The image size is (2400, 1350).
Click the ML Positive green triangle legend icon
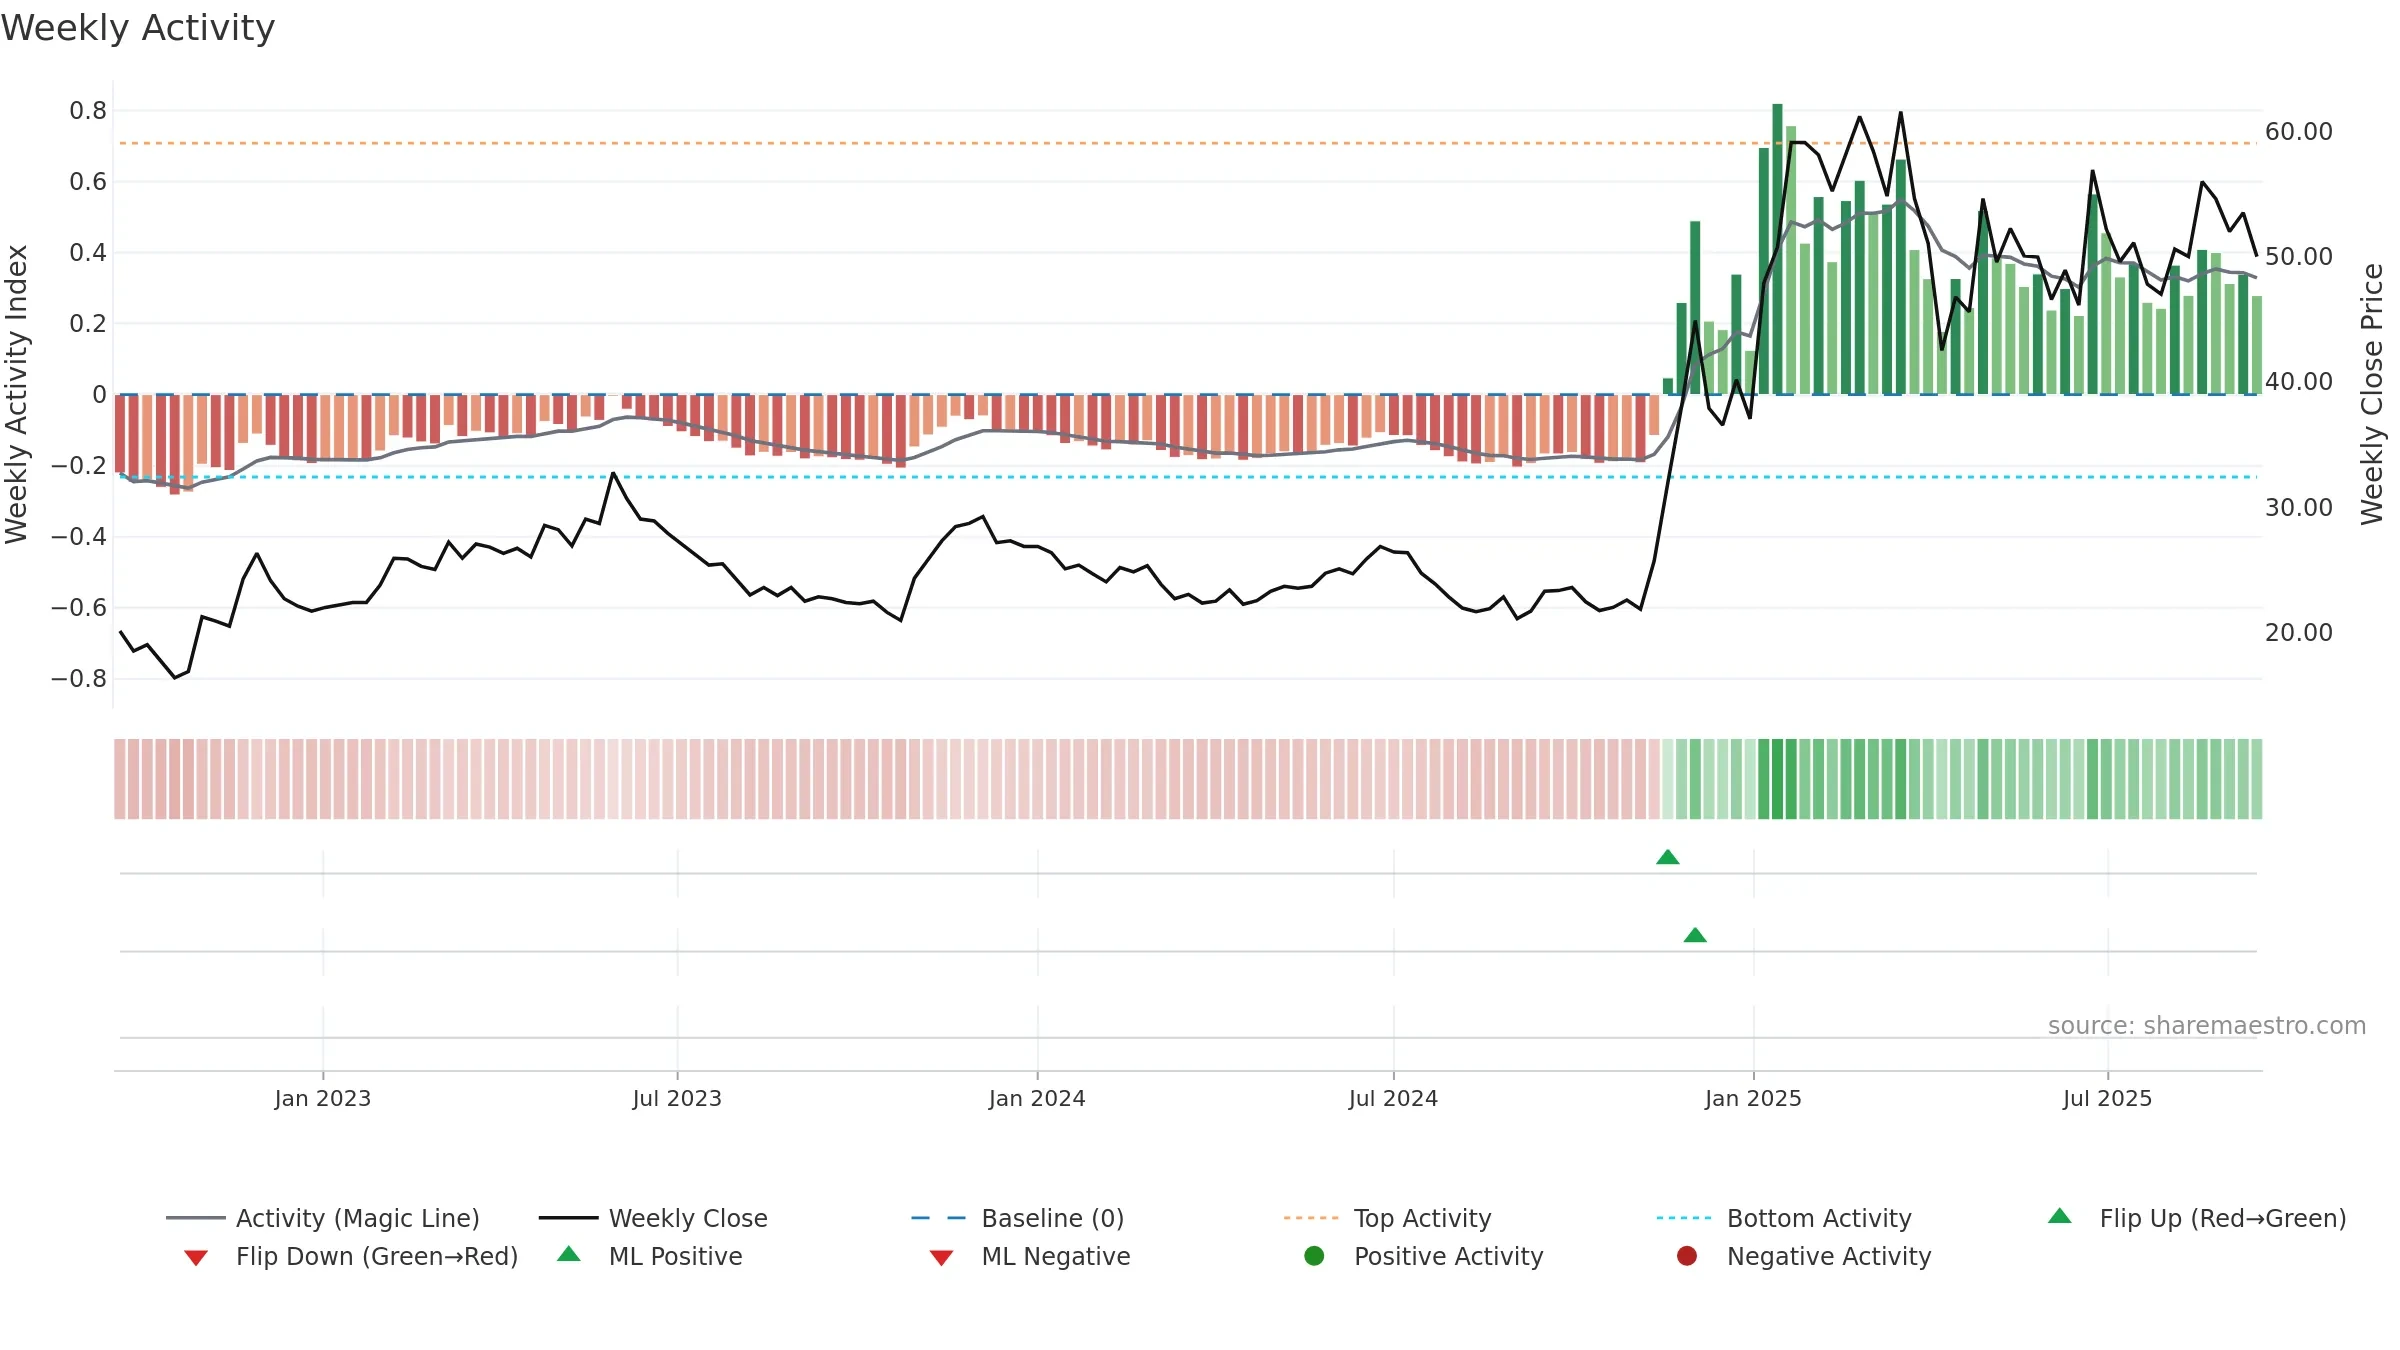[569, 1254]
